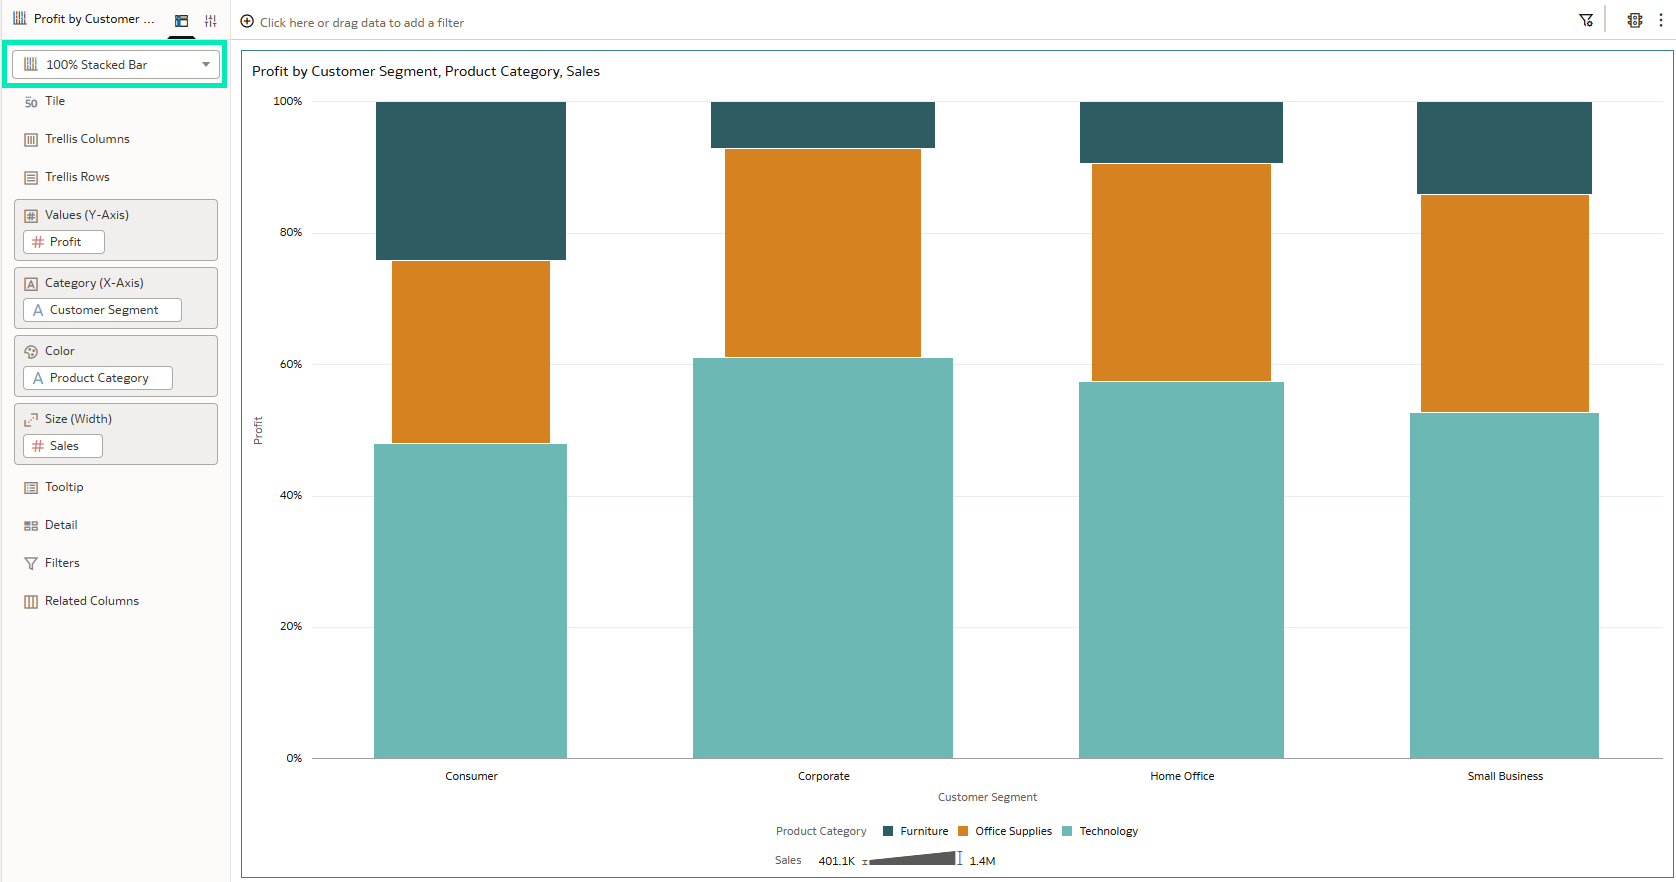Click the Trellis Rows section
This screenshot has height=882, width=1676.
77,177
